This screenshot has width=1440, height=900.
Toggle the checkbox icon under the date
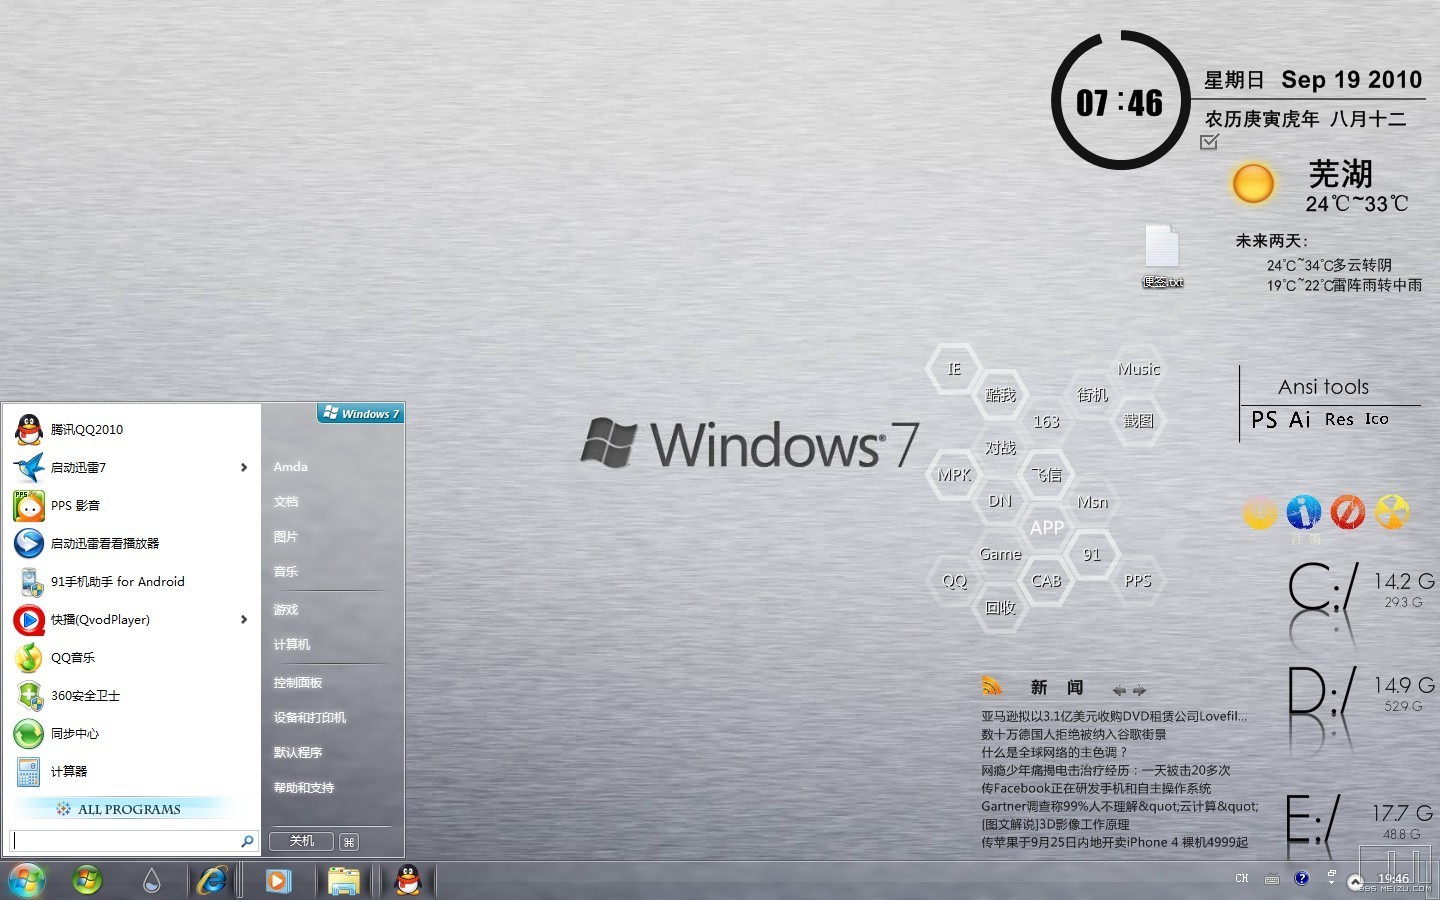[x=1209, y=142]
